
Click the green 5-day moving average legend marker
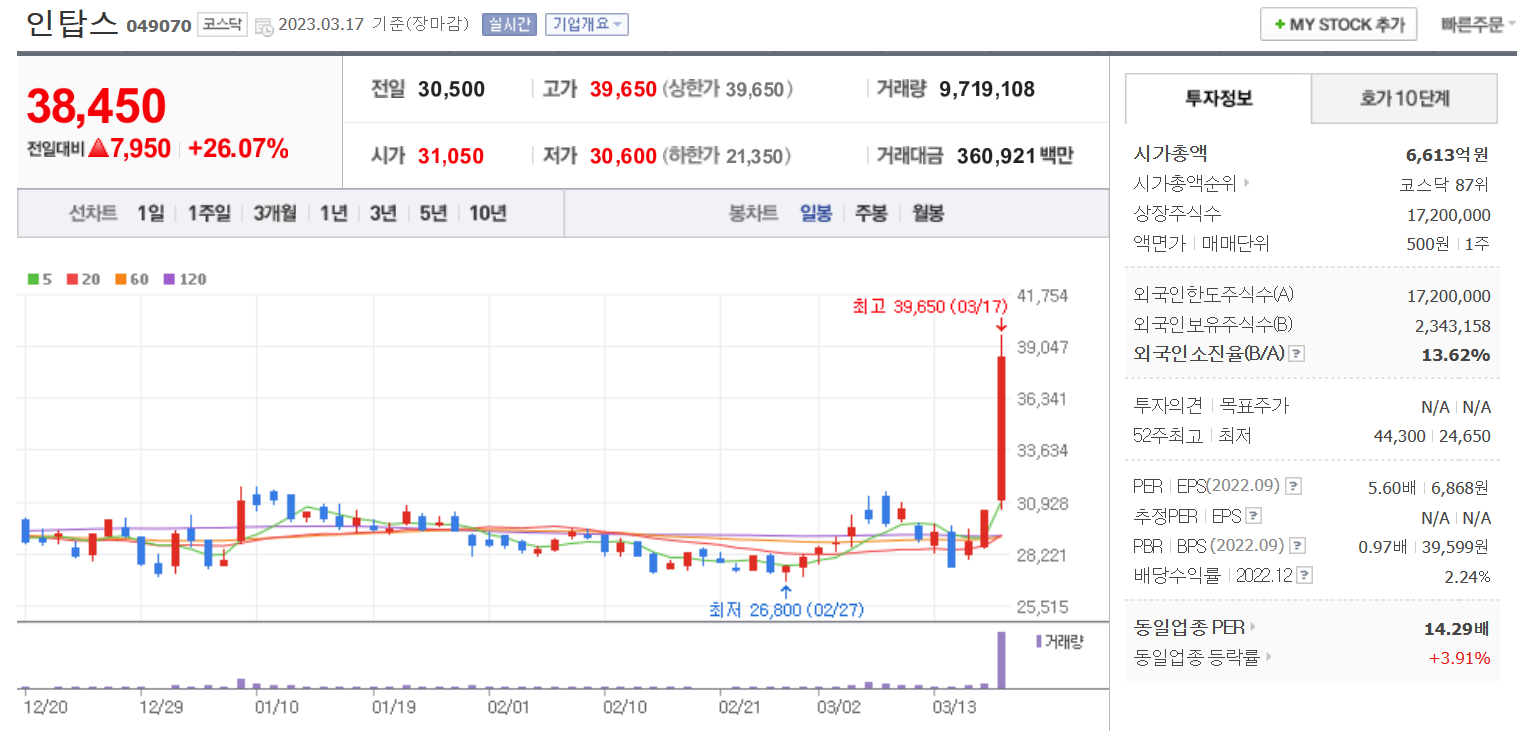click(x=33, y=279)
